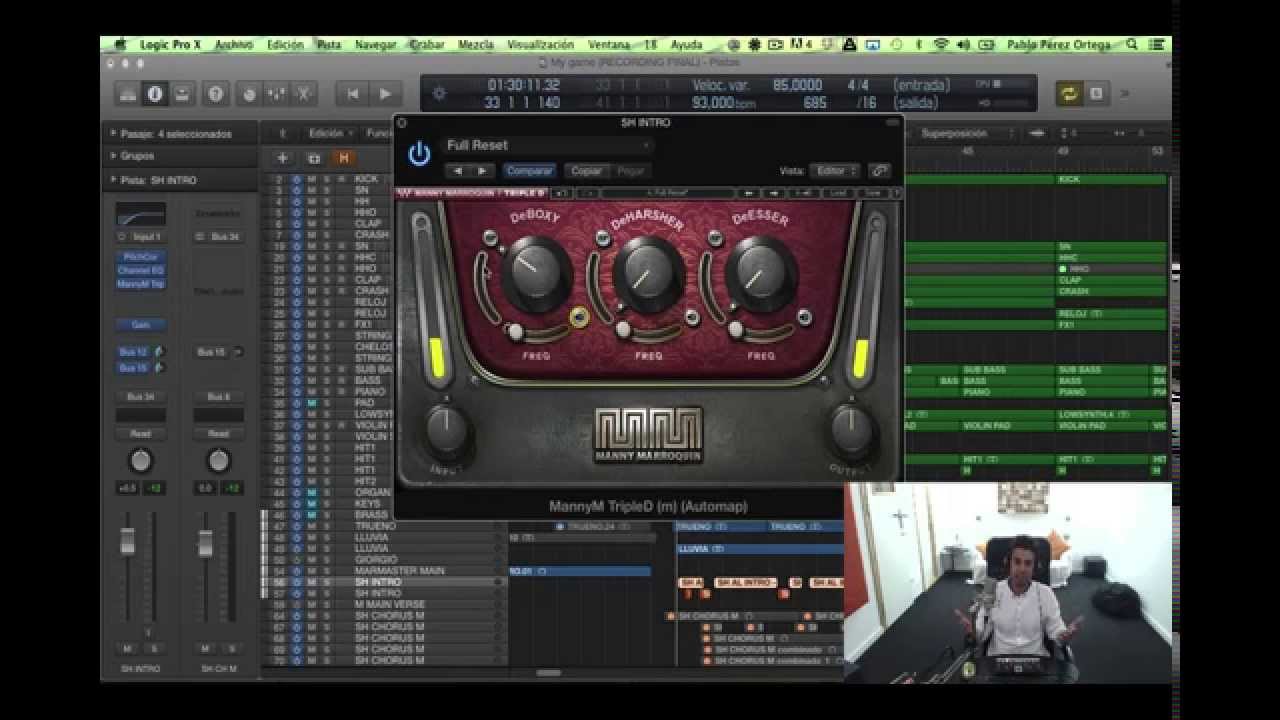
Task: Click the link chain icon in the plug-in header
Action: point(879,171)
